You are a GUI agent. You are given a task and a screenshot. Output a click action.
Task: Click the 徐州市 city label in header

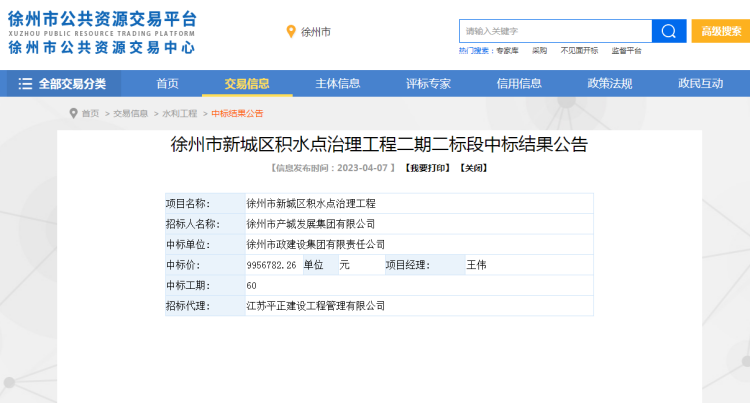(316, 32)
